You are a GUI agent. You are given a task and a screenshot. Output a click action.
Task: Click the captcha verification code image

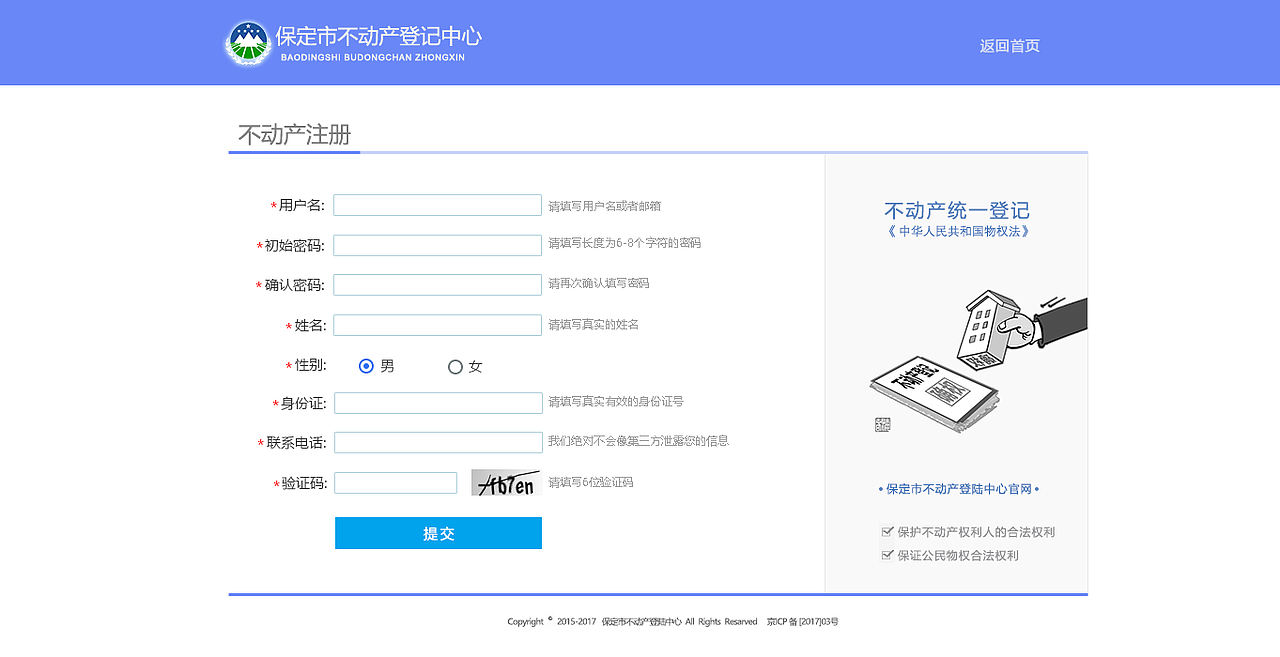(x=505, y=482)
